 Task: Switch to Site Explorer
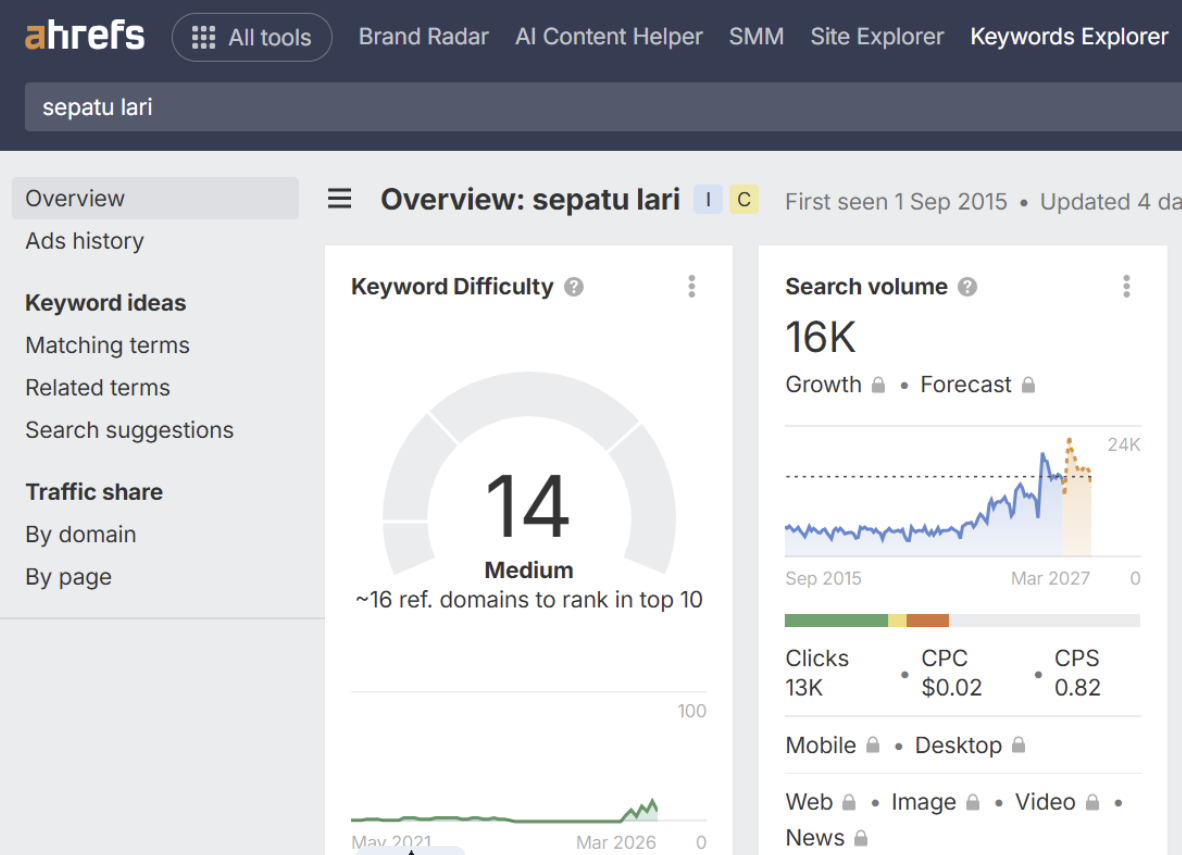(x=877, y=37)
